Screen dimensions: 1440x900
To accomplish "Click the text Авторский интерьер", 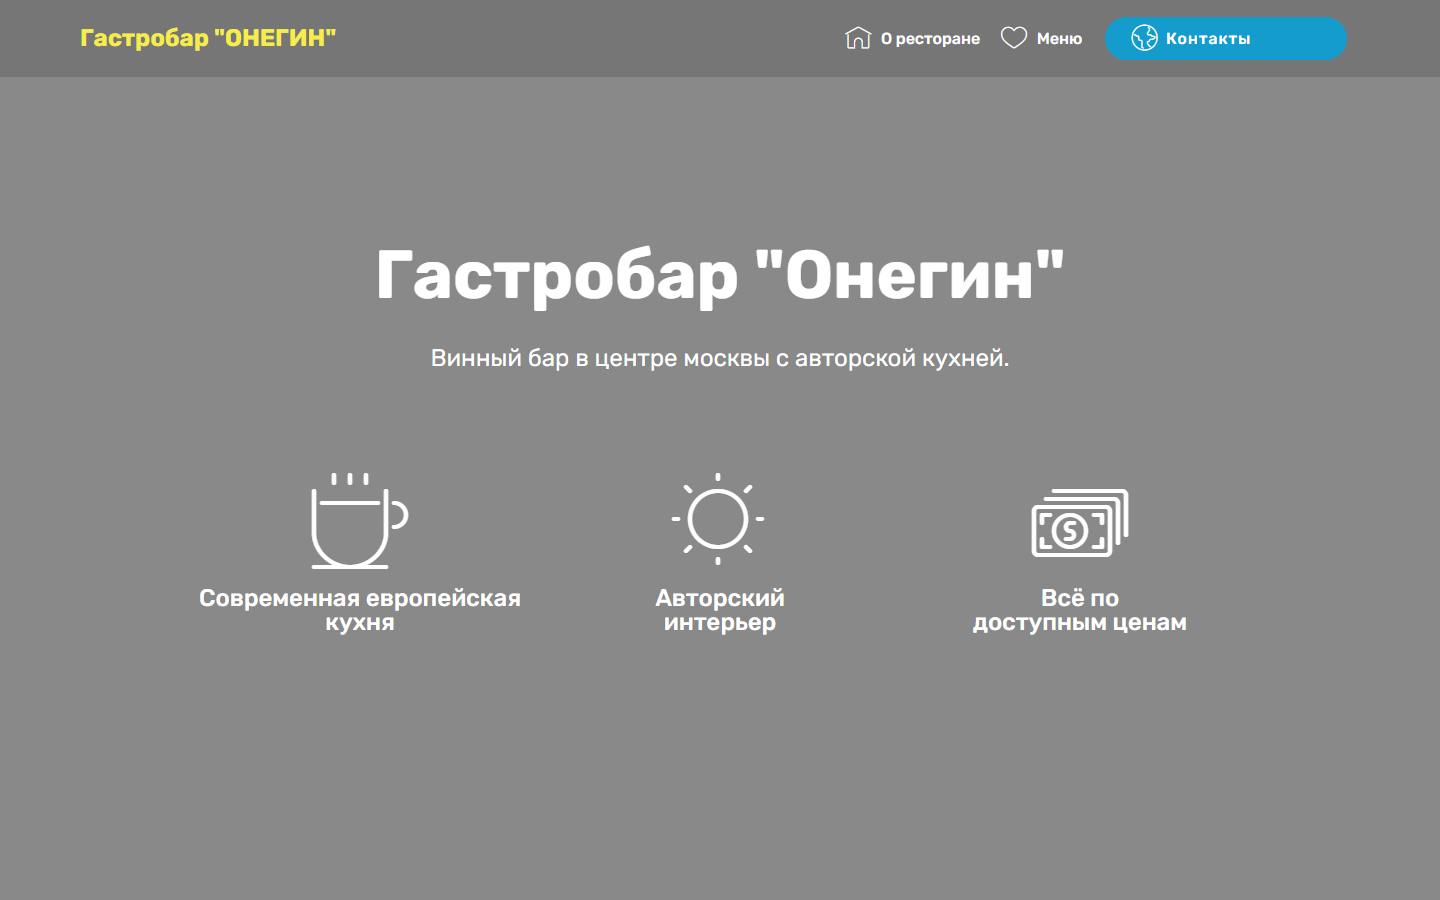I will [x=720, y=610].
